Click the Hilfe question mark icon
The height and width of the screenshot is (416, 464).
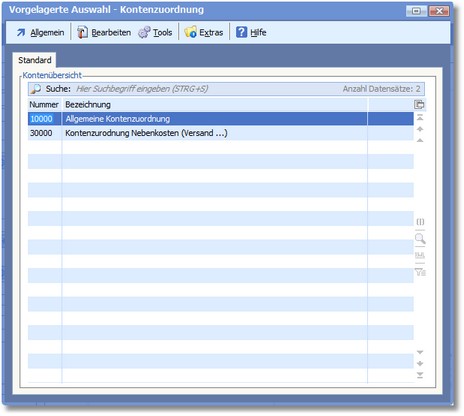coord(241,32)
